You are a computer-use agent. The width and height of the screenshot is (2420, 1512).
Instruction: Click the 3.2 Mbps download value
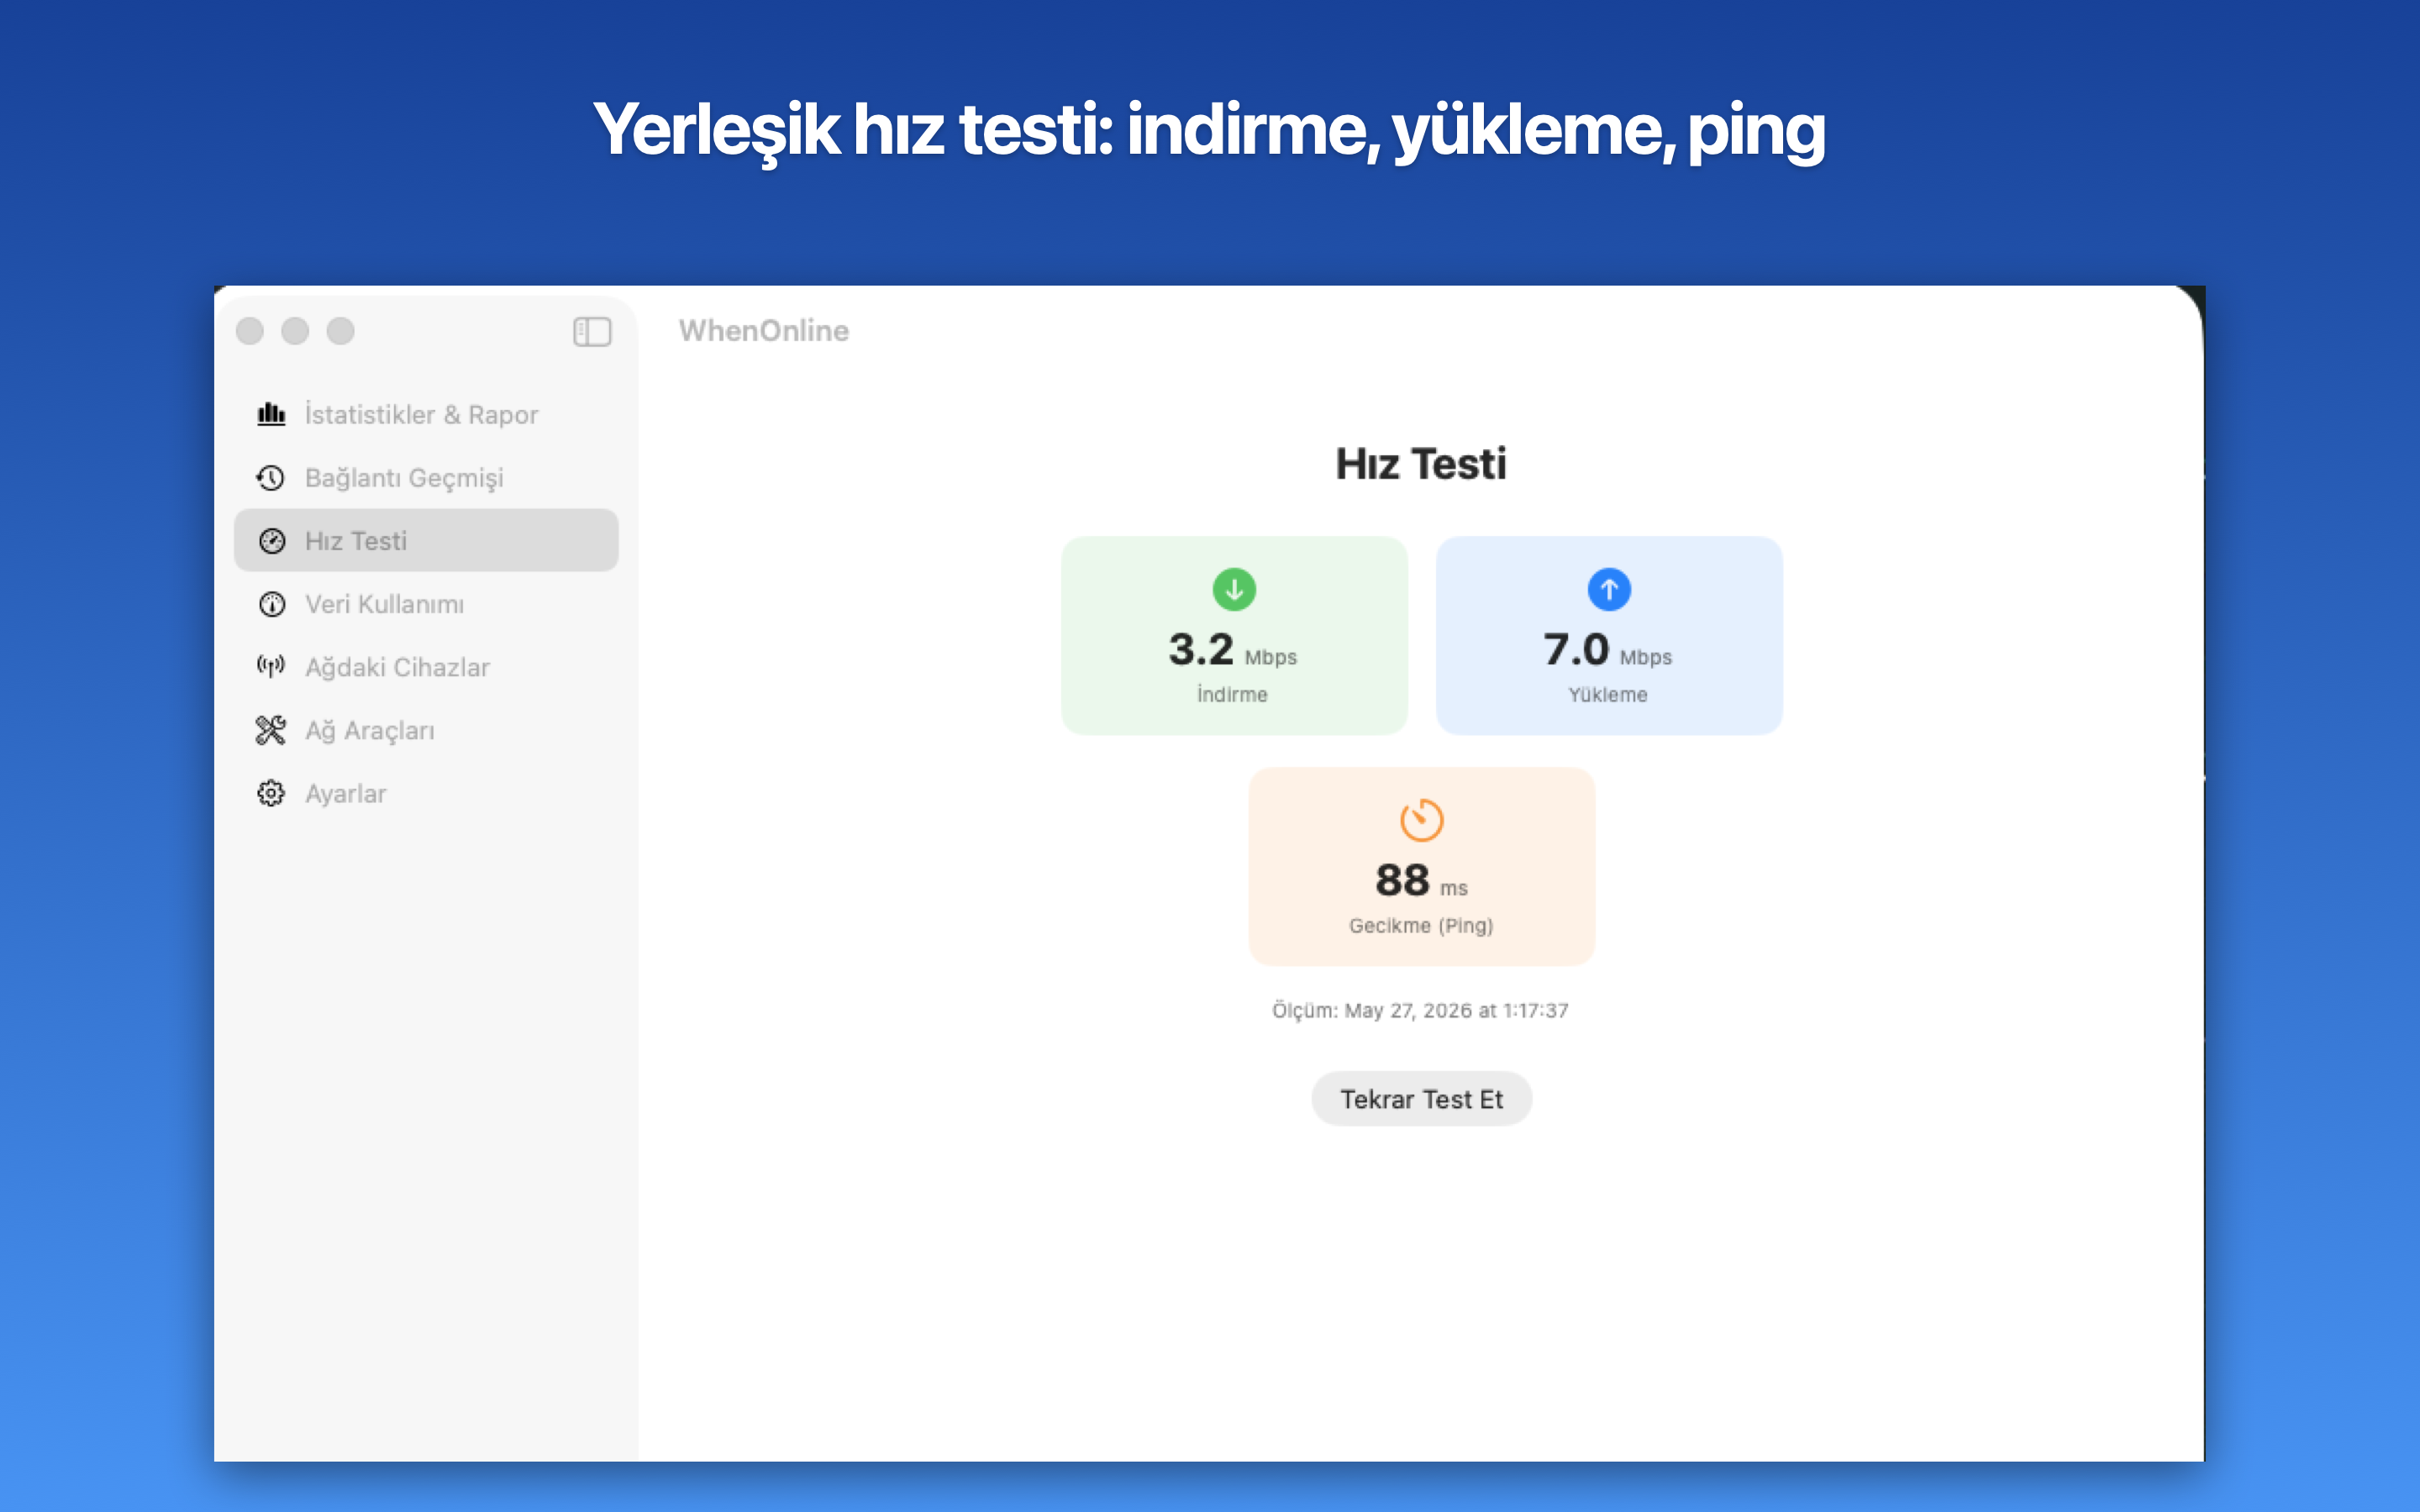pyautogui.click(x=1232, y=651)
